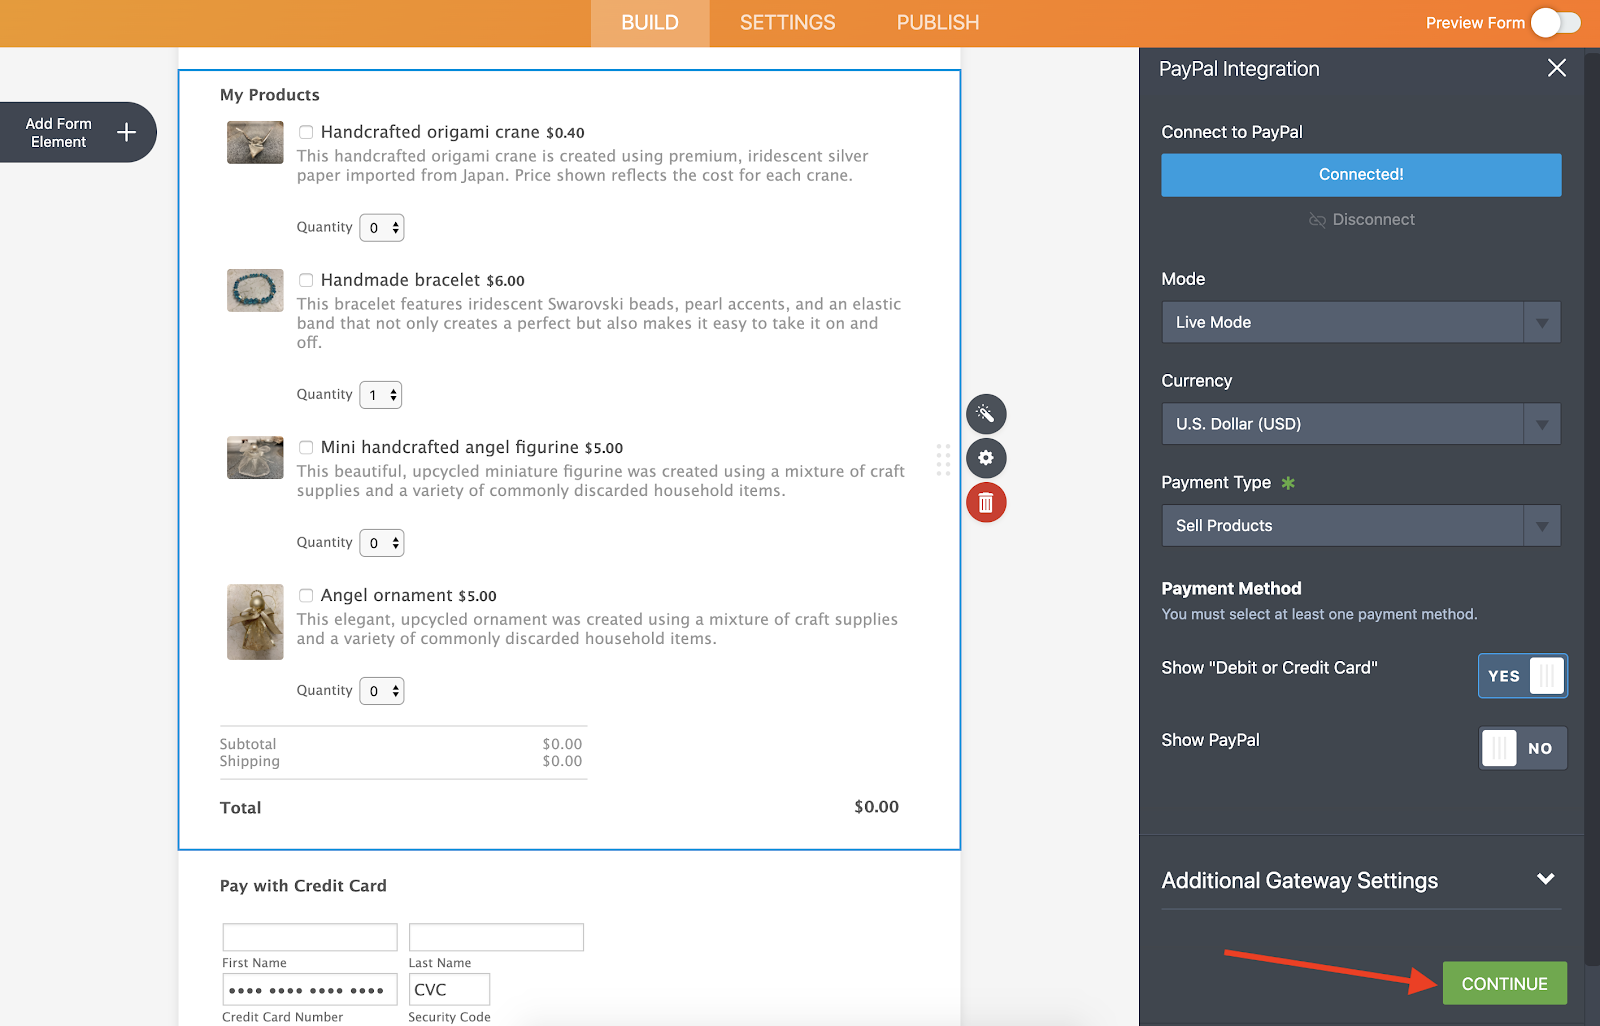Click into the CVC security code field
Image resolution: width=1600 pixels, height=1026 pixels.
click(449, 990)
